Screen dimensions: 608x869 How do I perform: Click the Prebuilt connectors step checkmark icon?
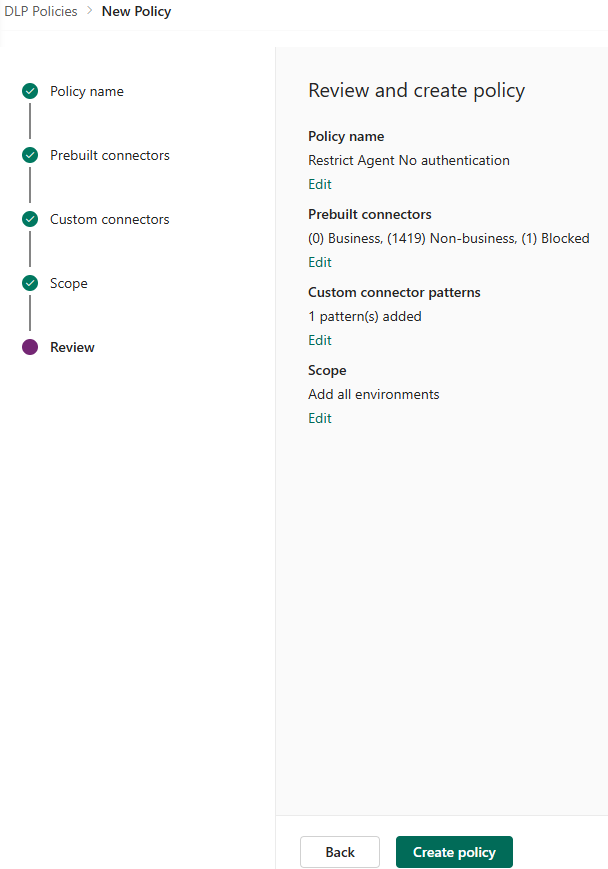tap(30, 155)
